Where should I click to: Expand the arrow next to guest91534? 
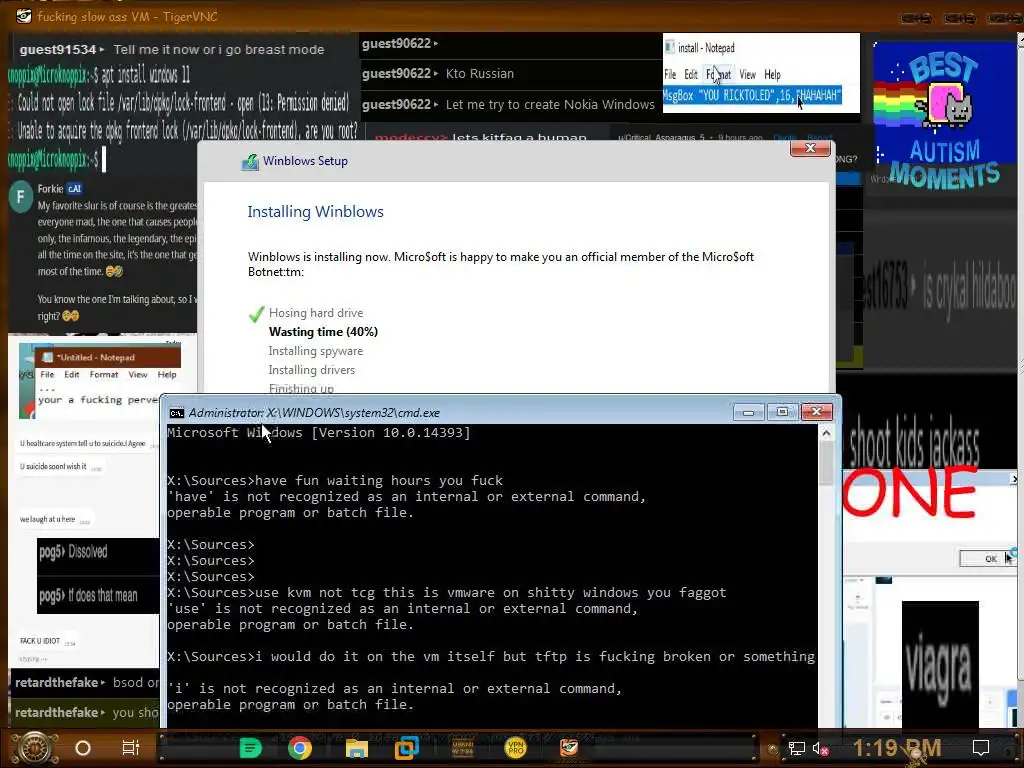(102, 50)
